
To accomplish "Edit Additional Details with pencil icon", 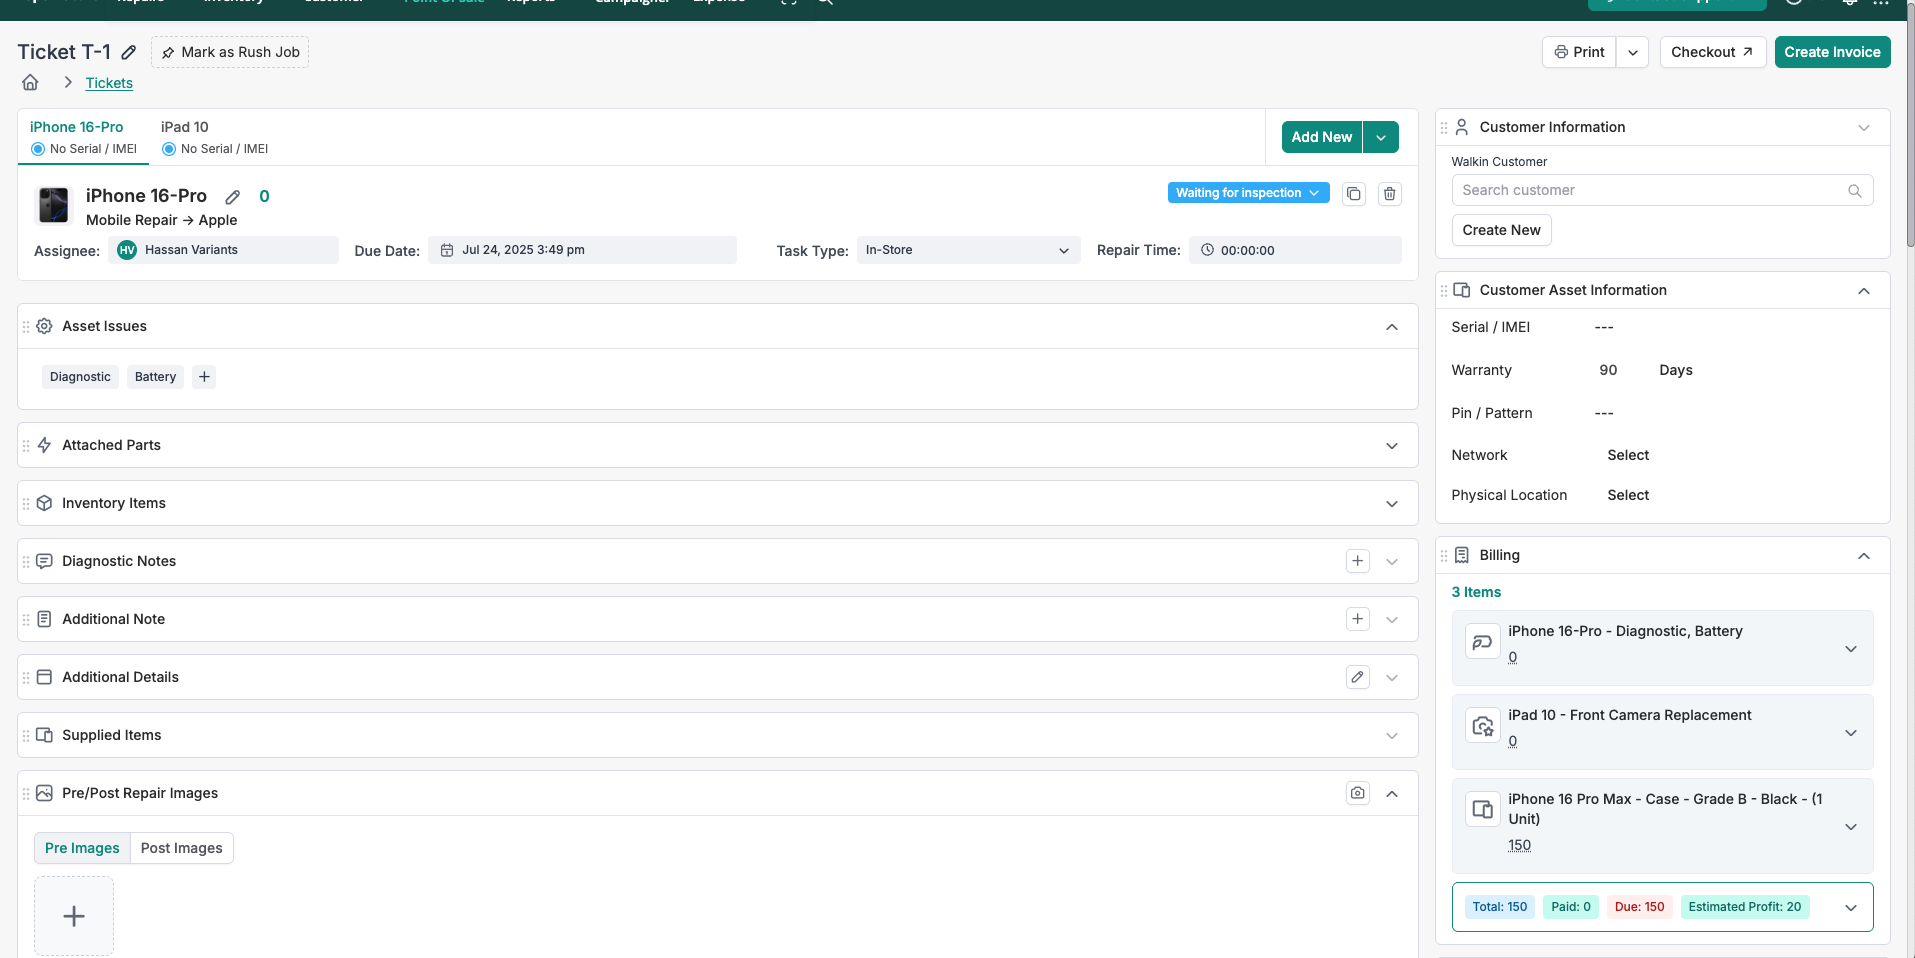I will click(x=1357, y=677).
